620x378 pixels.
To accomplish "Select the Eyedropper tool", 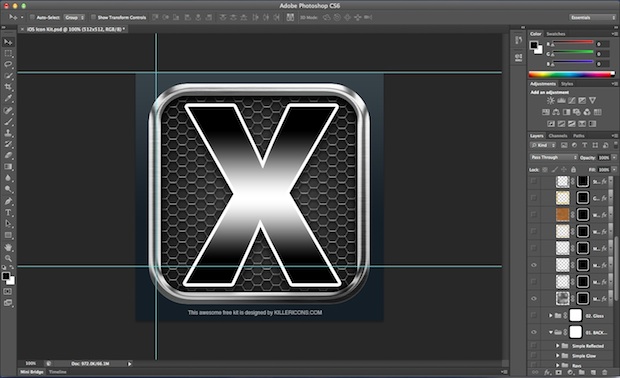I will (8, 98).
